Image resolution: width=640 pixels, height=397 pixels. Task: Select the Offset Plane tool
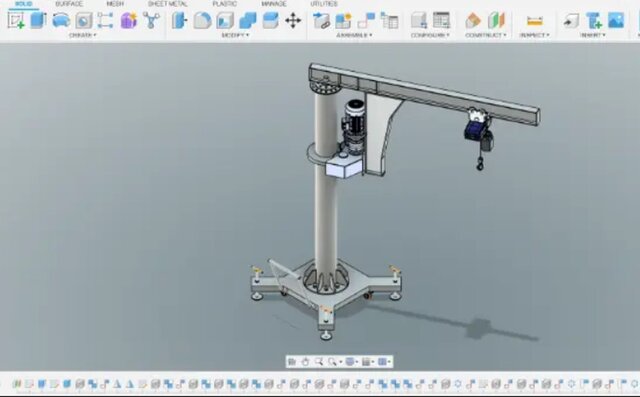pyautogui.click(x=473, y=20)
